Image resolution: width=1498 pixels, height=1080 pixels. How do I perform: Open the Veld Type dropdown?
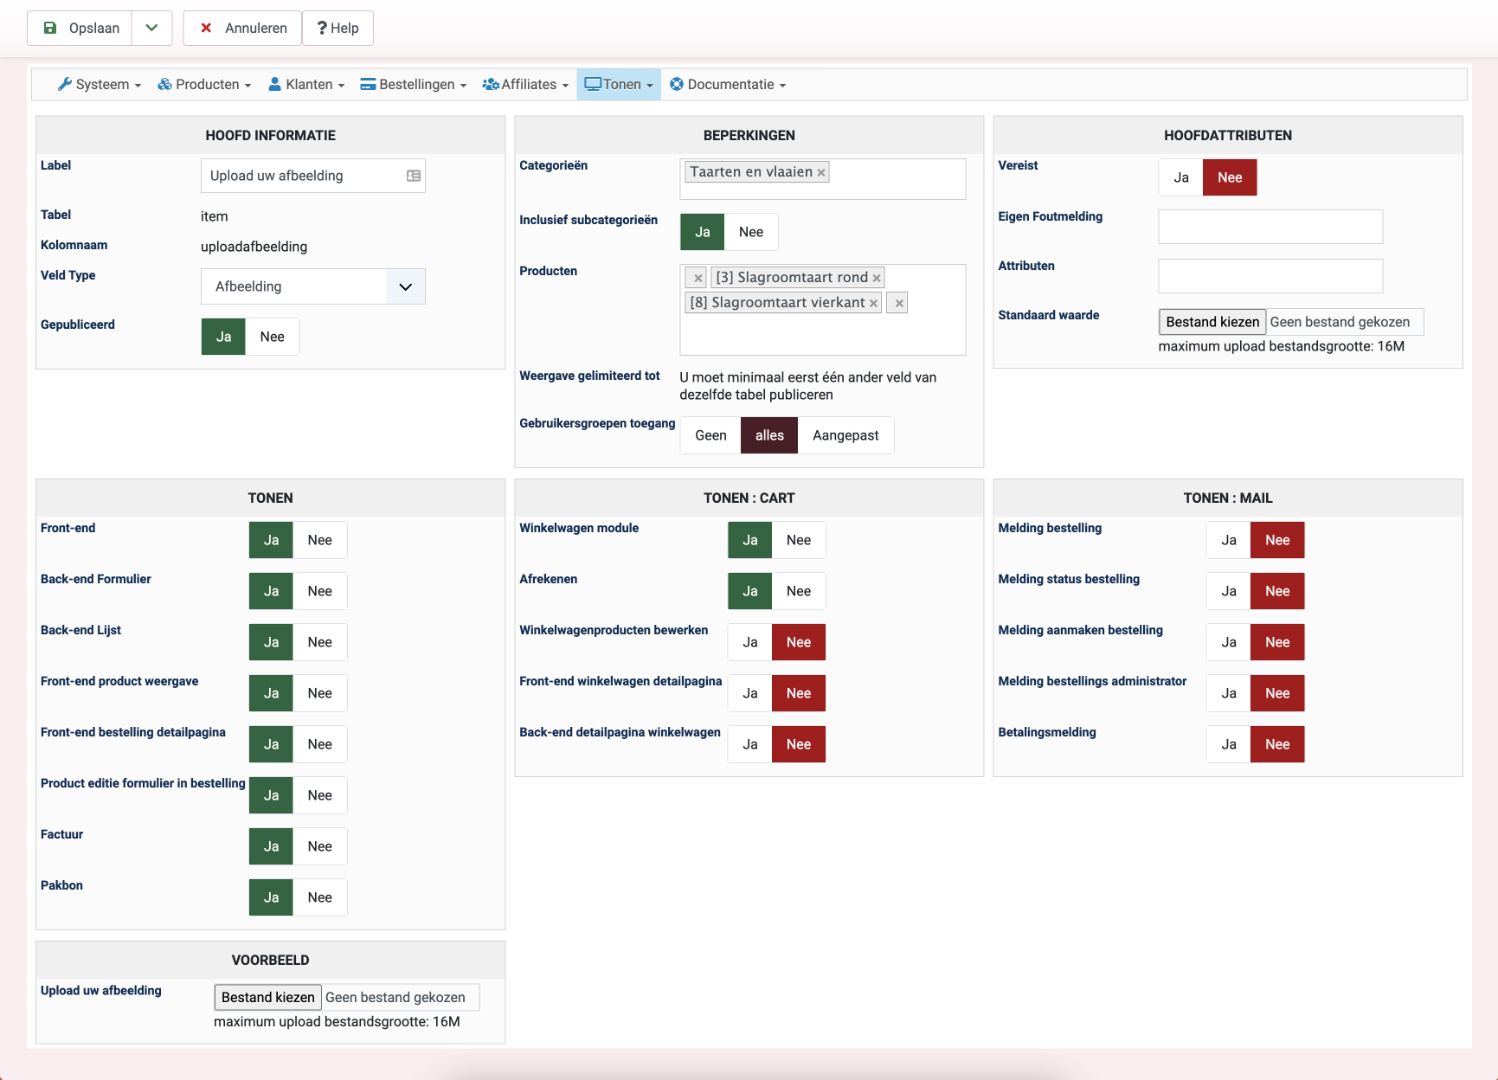(313, 287)
